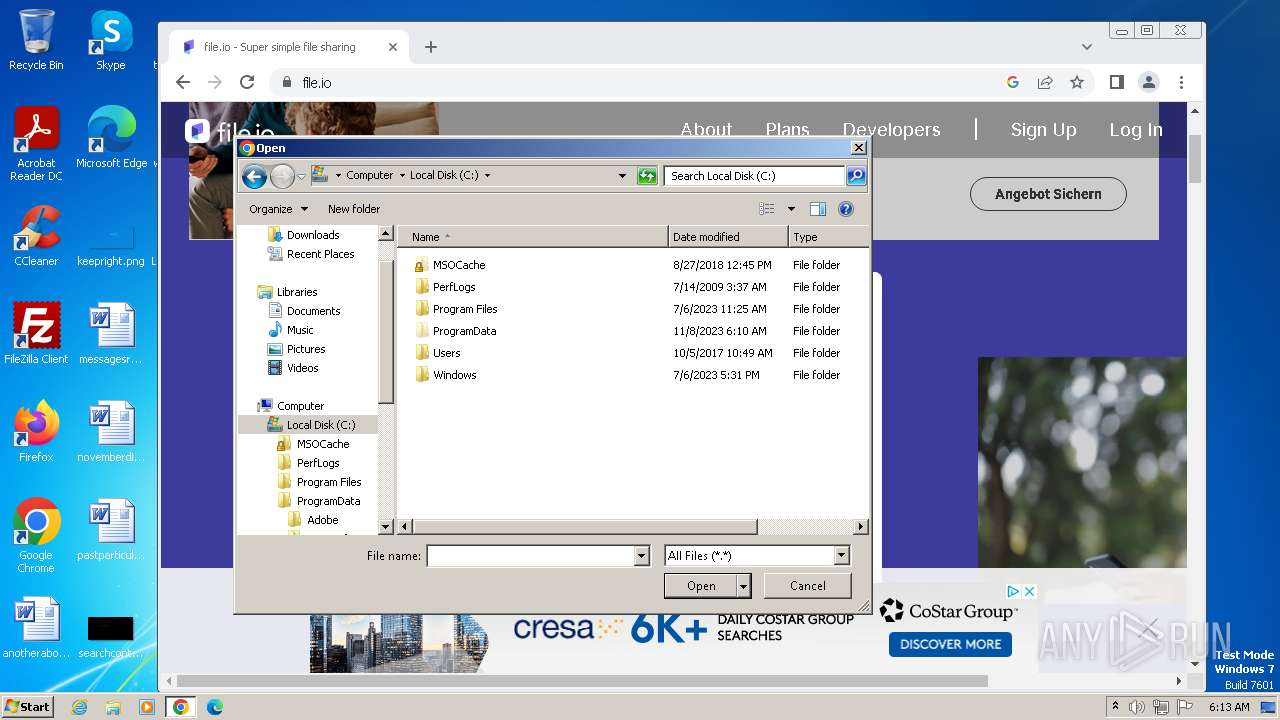Expand the address bar history dropdown

click(623, 176)
